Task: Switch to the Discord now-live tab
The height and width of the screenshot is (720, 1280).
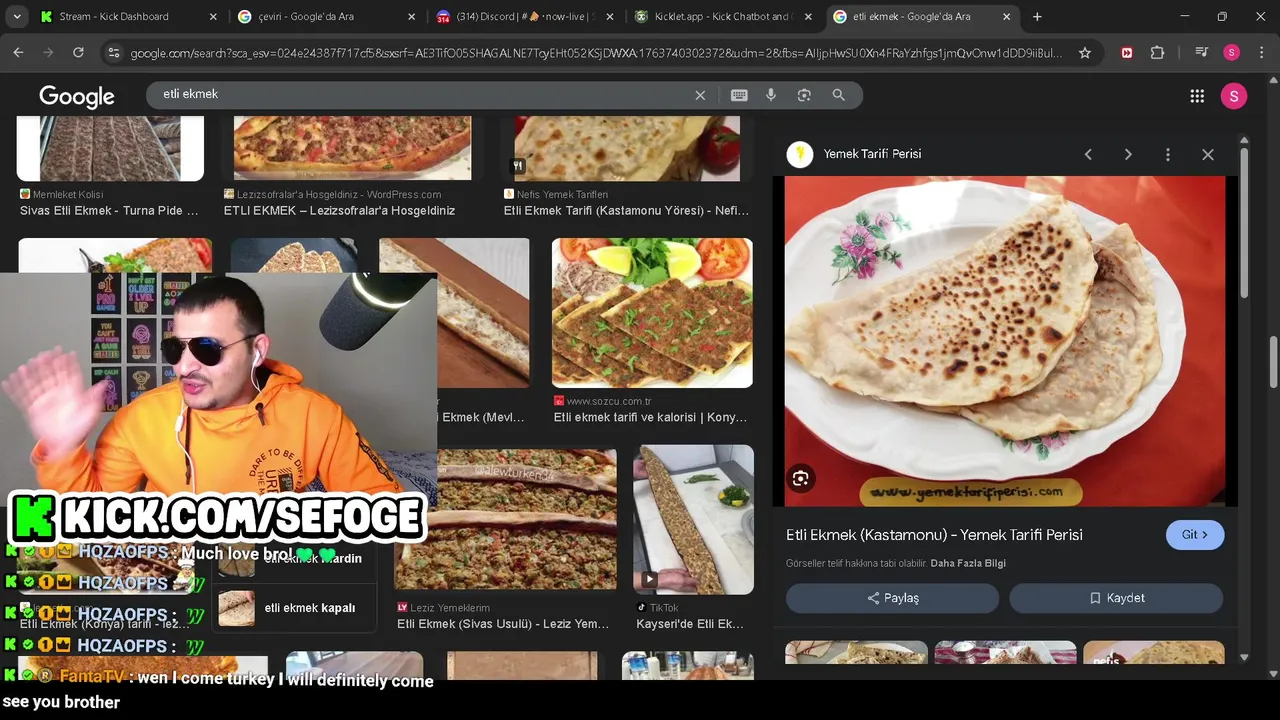Action: coord(525,16)
